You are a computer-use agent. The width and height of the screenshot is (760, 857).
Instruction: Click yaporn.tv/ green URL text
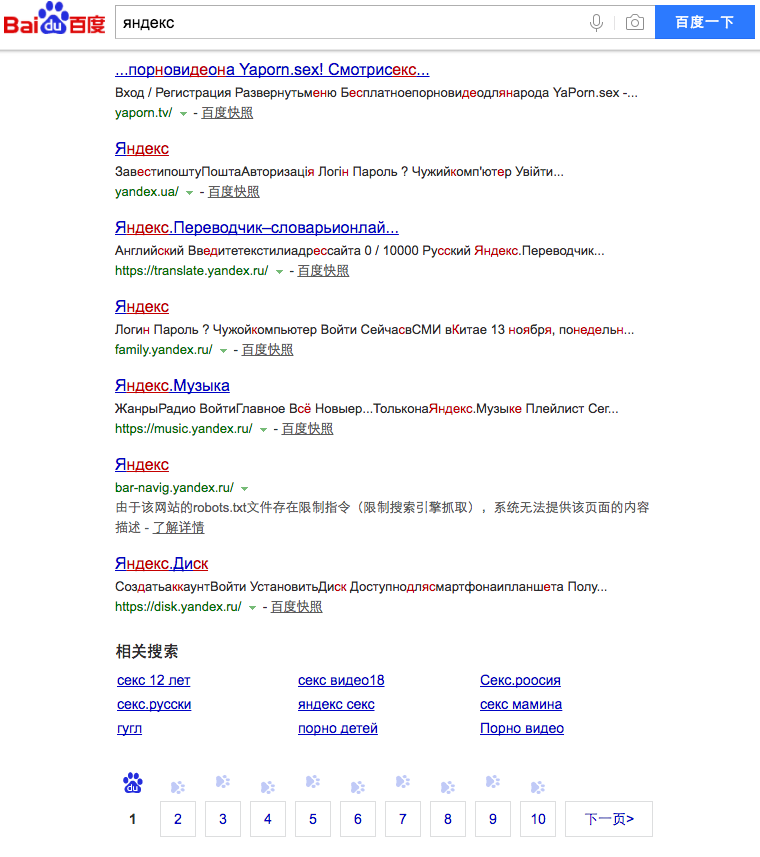point(143,113)
